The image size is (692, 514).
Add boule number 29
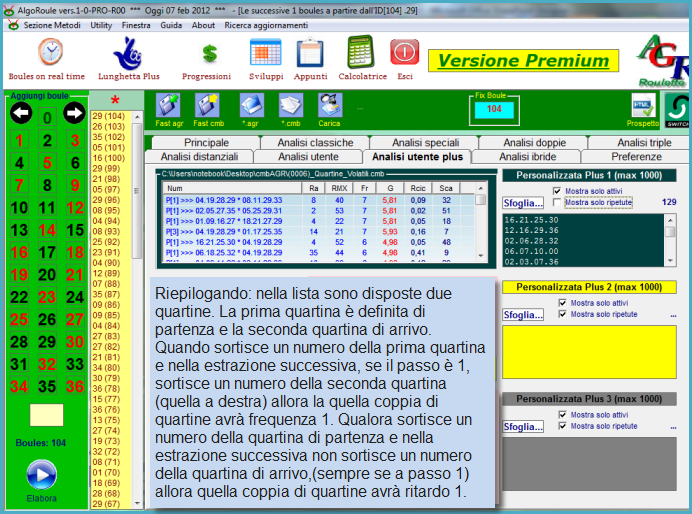coord(47,341)
